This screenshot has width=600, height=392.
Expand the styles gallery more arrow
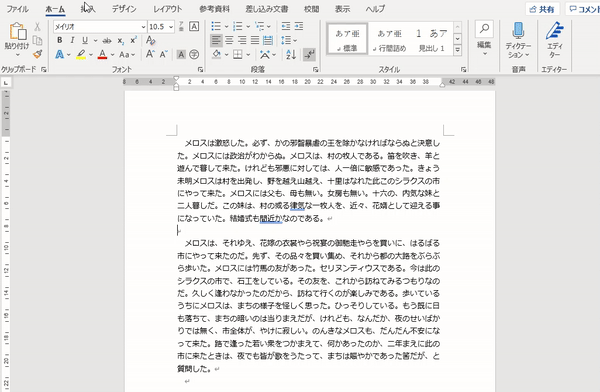458,50
